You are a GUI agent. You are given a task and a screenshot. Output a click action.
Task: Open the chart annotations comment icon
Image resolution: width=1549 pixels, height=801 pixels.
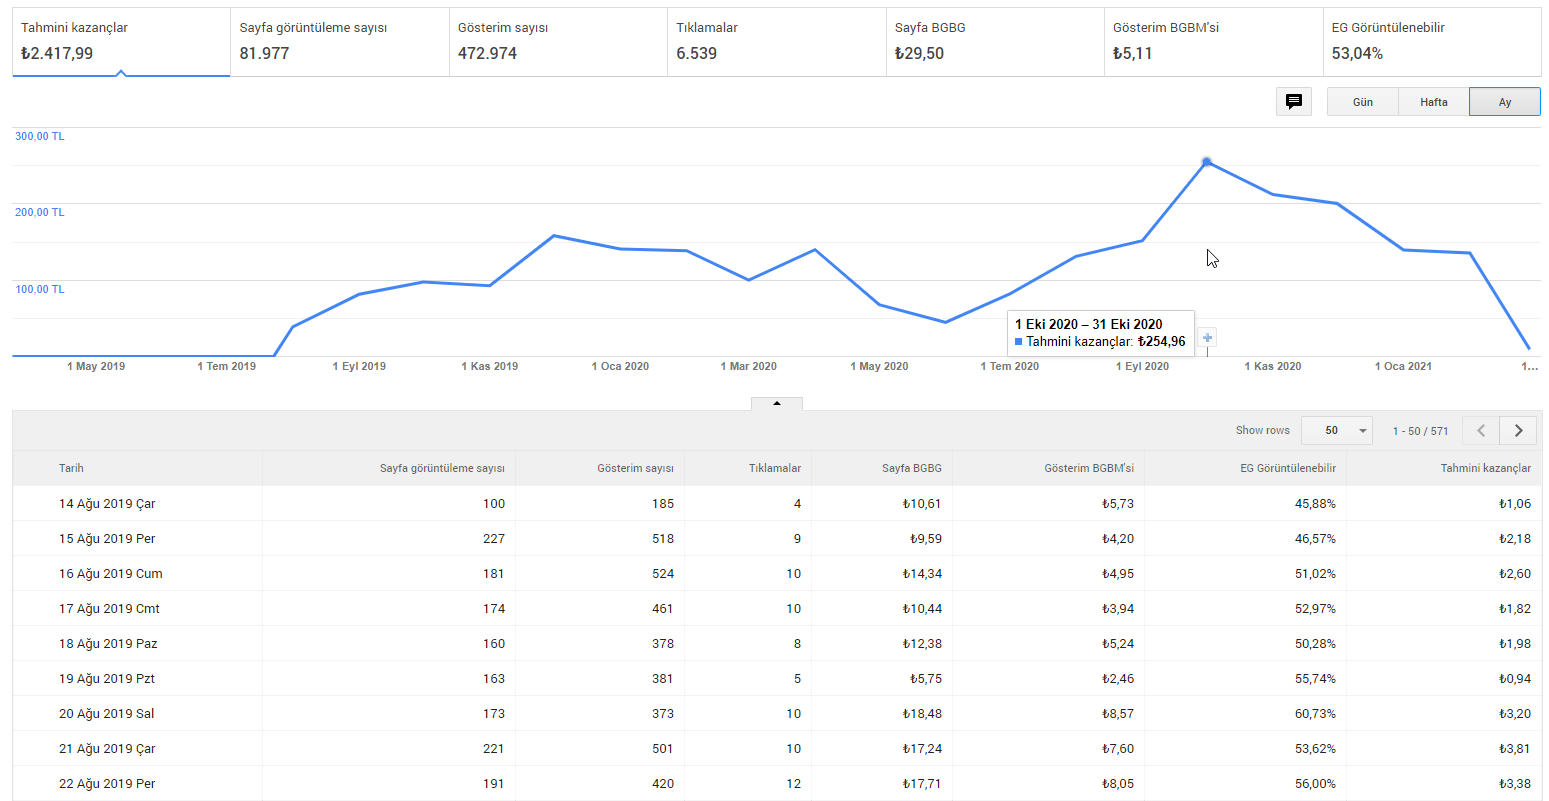[1293, 102]
